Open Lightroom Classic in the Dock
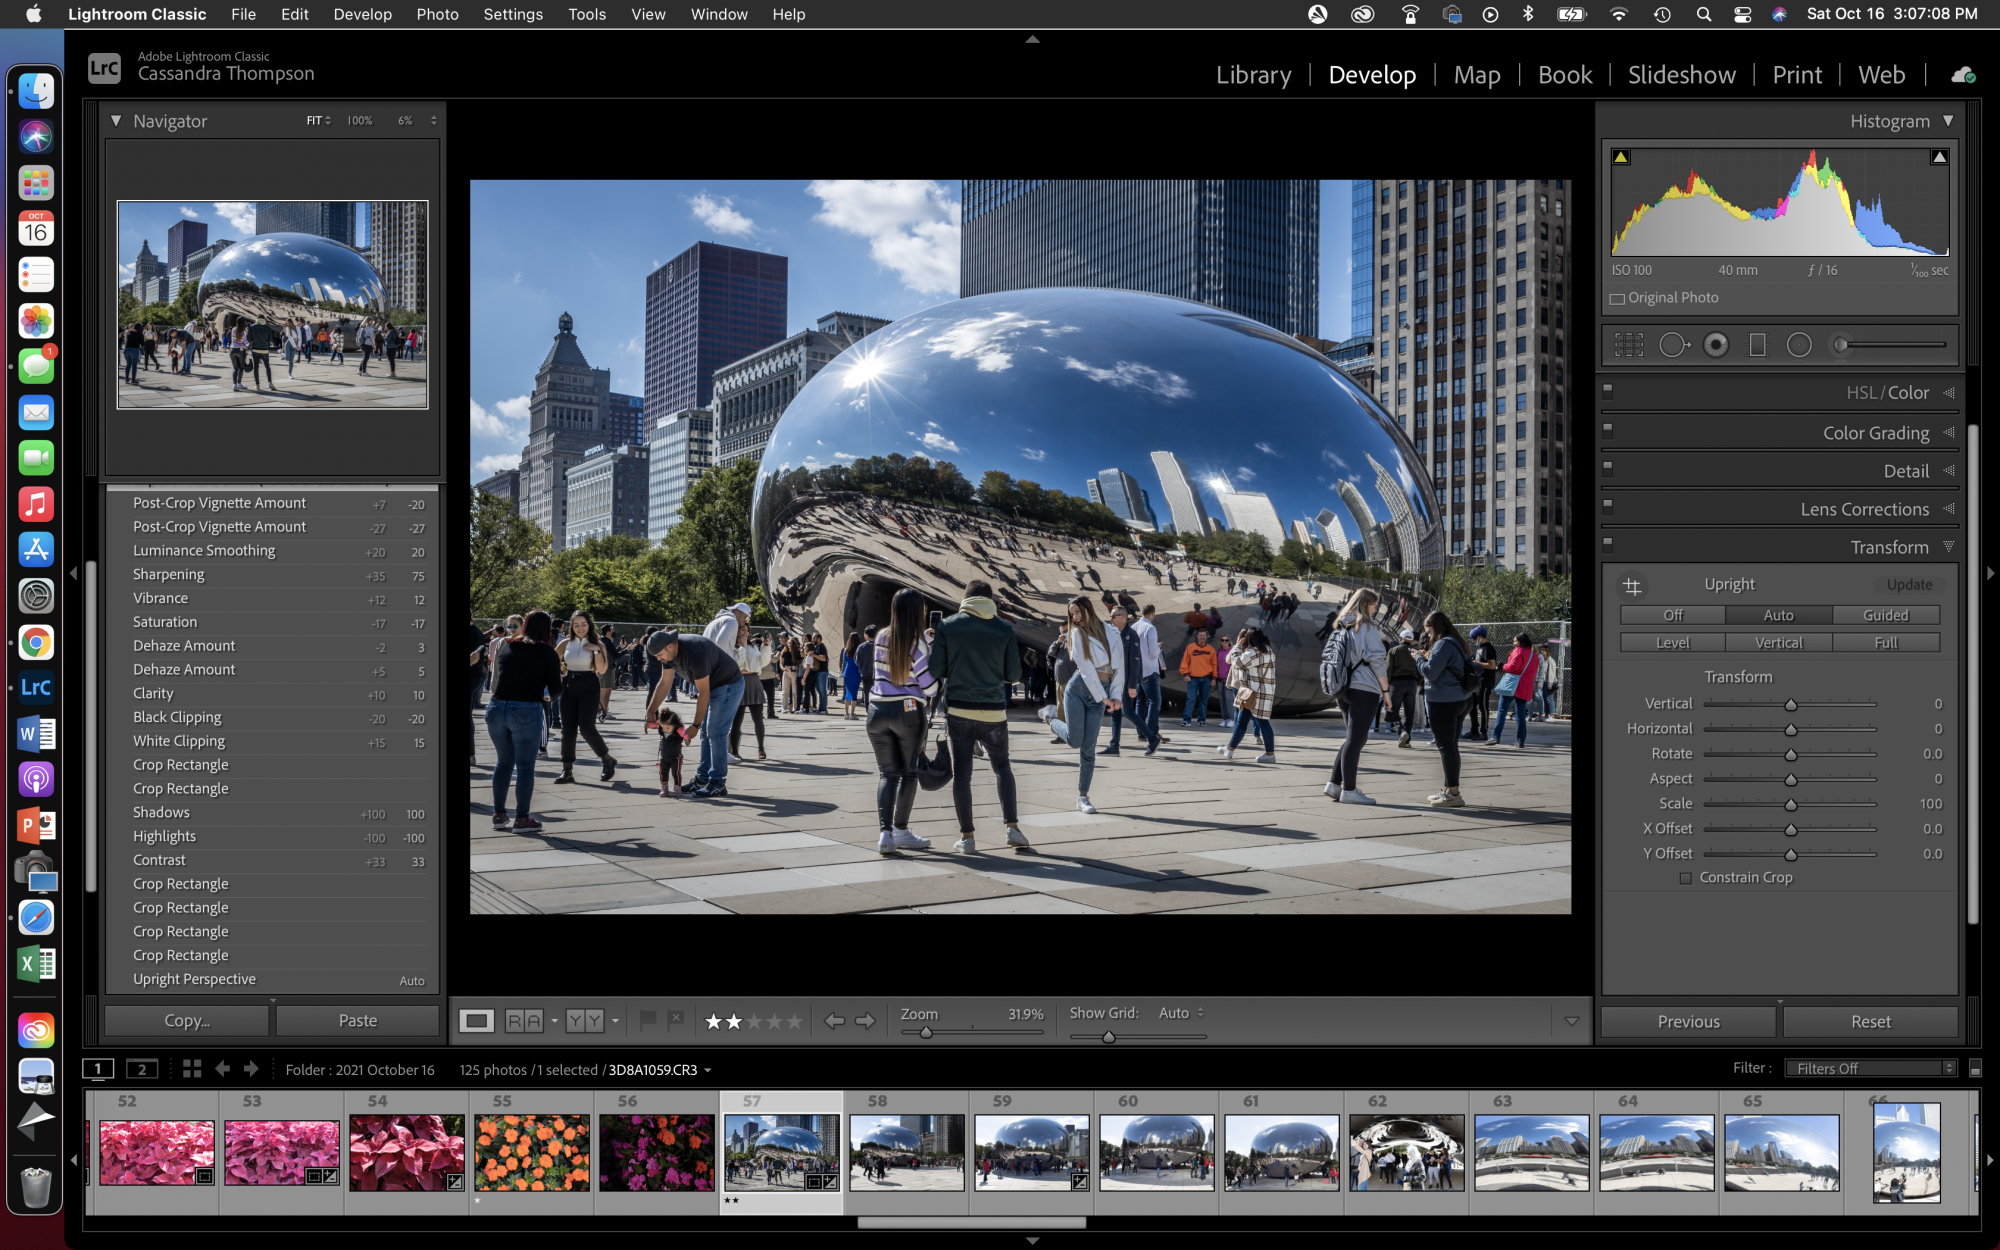Image resolution: width=2000 pixels, height=1250 pixels. (36, 688)
